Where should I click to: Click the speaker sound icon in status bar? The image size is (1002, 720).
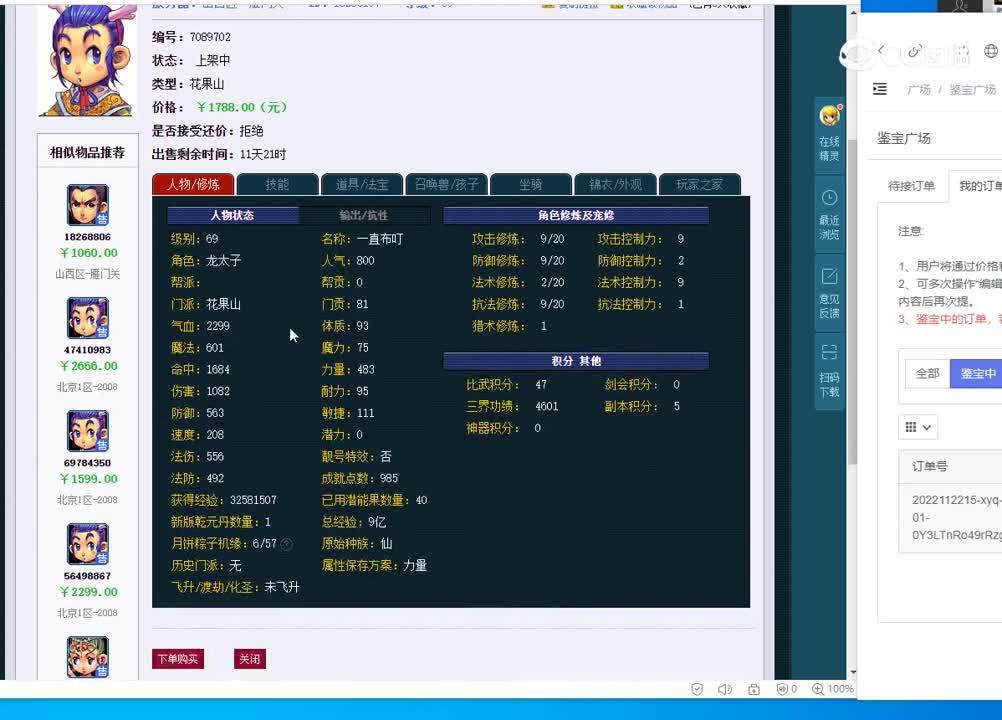point(725,689)
